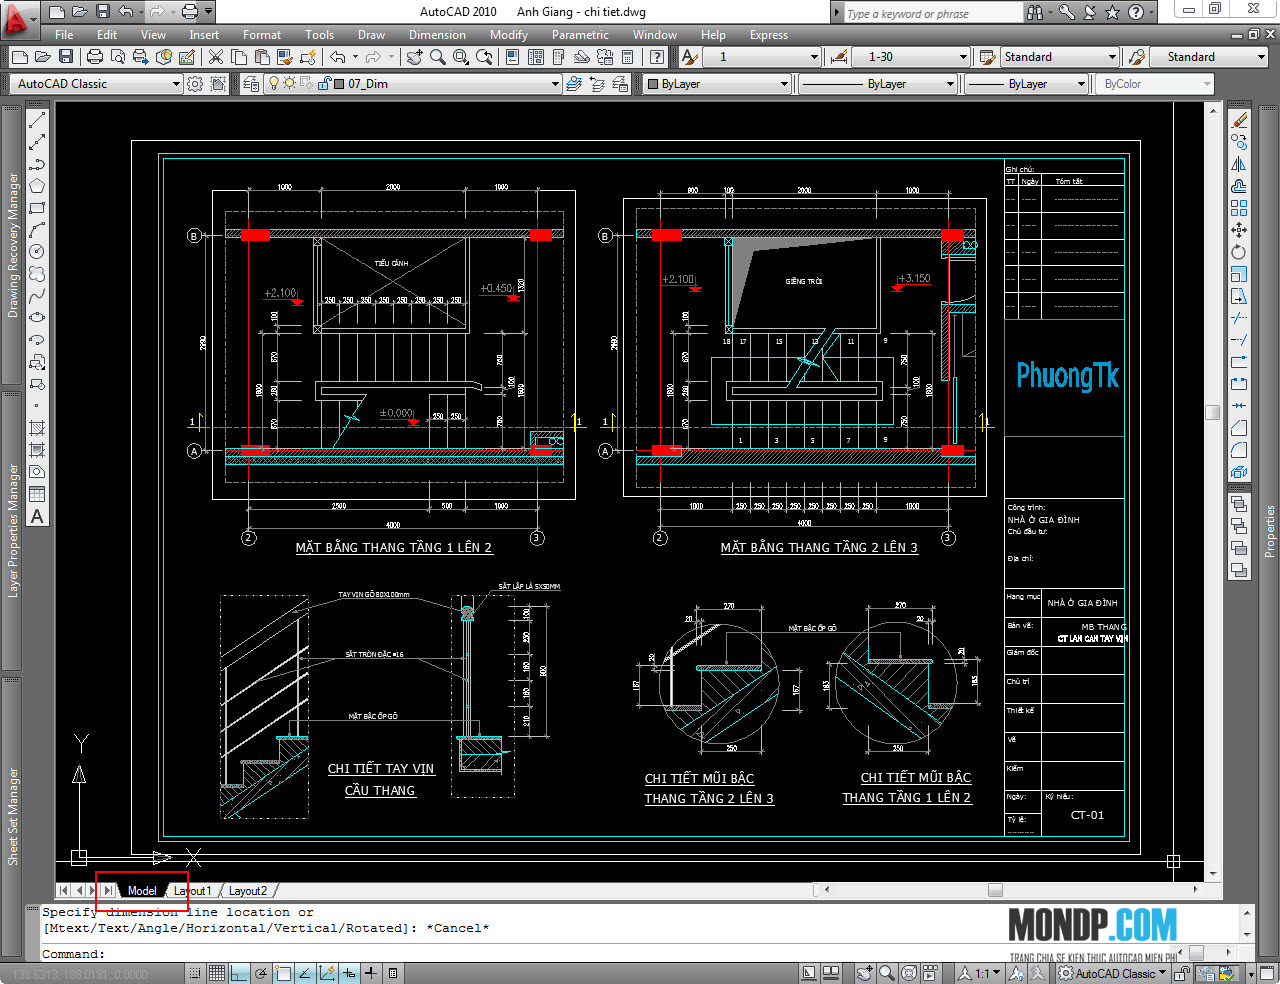This screenshot has width=1280, height=984.
Task: Select the Multiline Text tool
Action: pos(37,516)
